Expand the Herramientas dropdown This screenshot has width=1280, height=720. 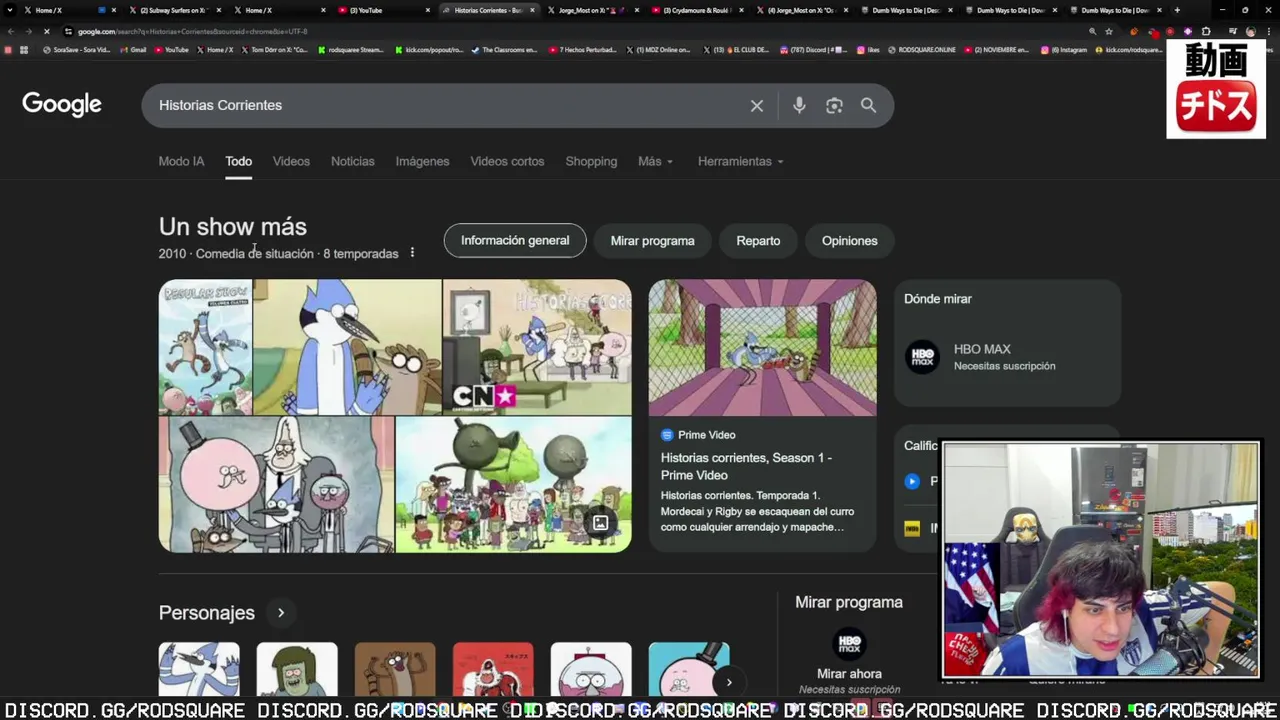[x=740, y=161]
